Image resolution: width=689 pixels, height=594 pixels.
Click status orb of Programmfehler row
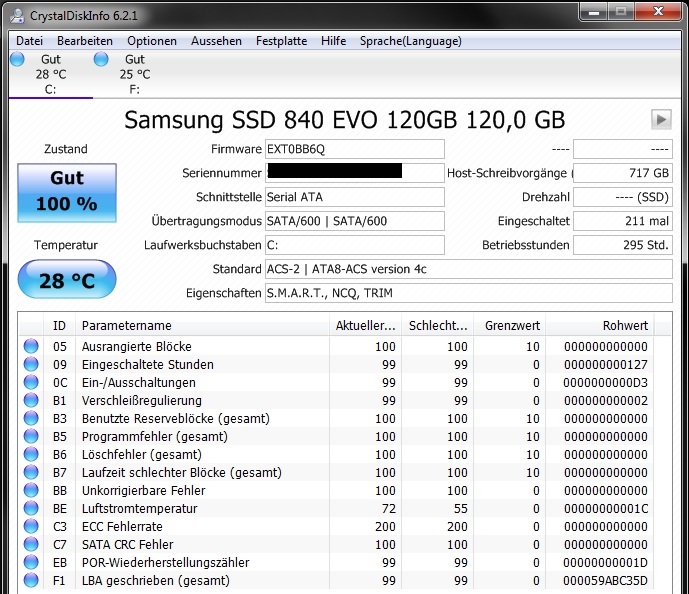click(31, 436)
